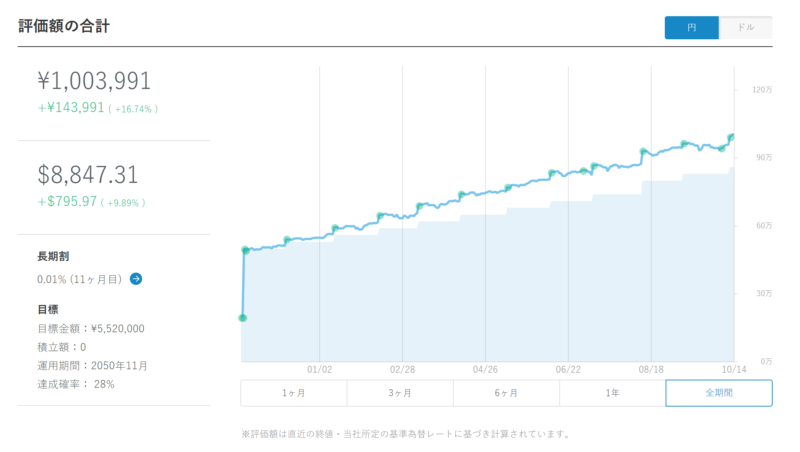Click the +16.74% percentage text
800x452 pixels.
[x=133, y=109]
